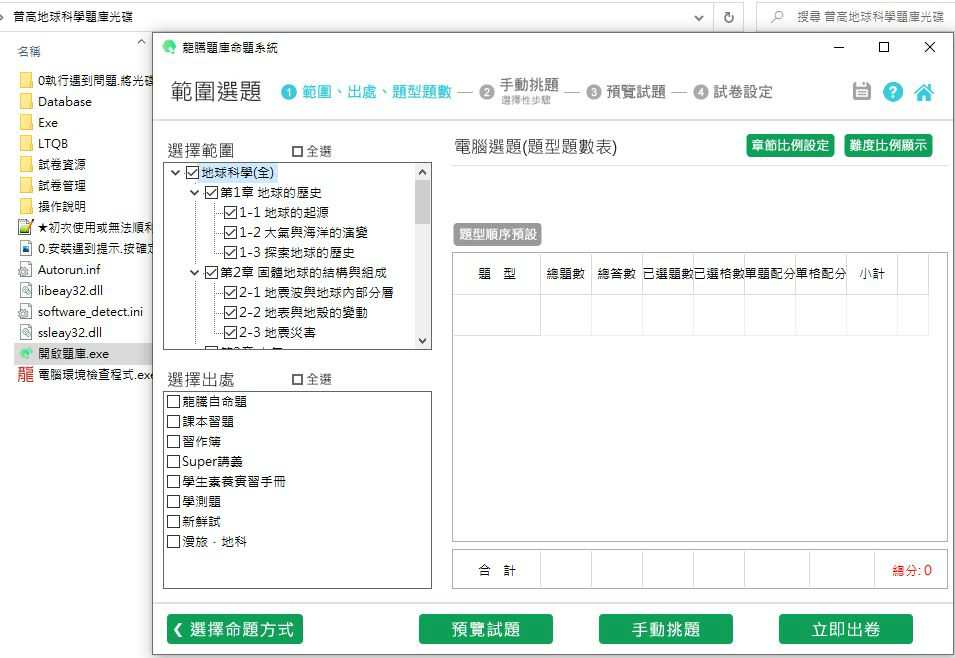Click libeay32.dll file icon in Explorer

click(x=26, y=291)
